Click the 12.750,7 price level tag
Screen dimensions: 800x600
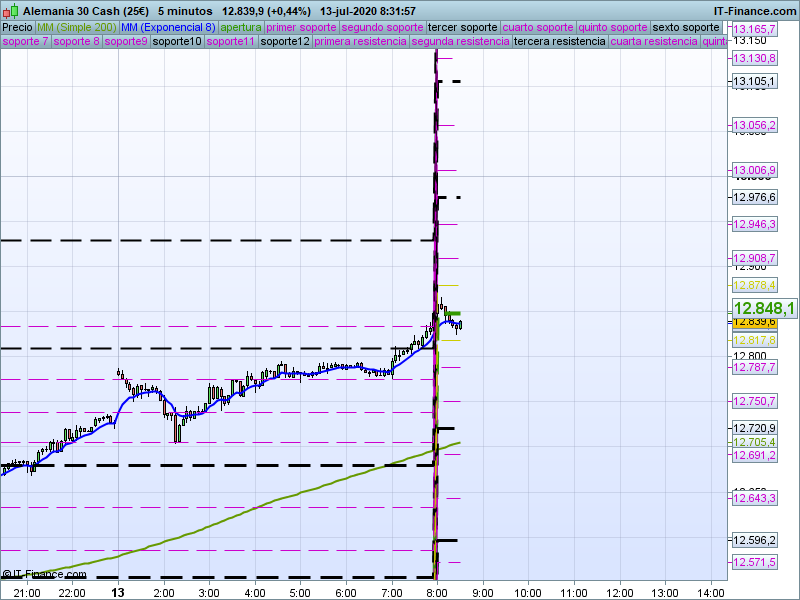pos(754,402)
